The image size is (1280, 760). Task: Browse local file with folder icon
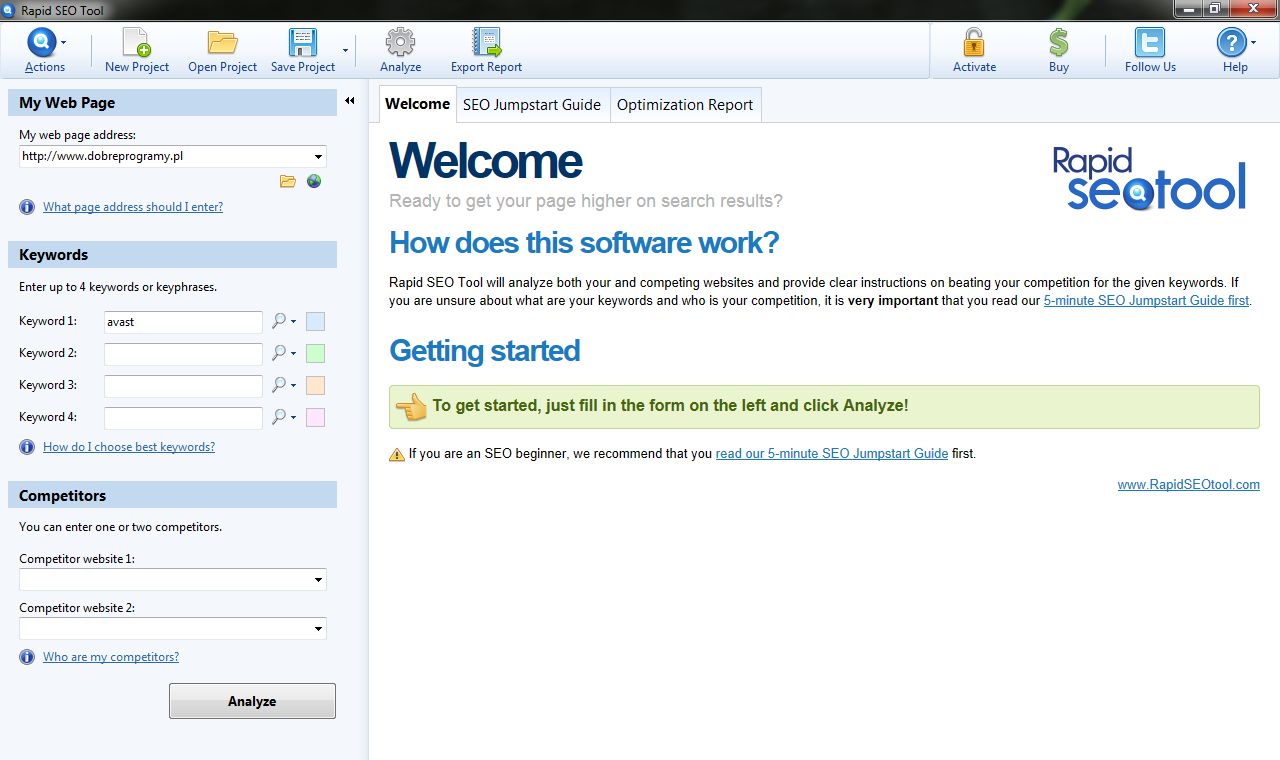(288, 181)
